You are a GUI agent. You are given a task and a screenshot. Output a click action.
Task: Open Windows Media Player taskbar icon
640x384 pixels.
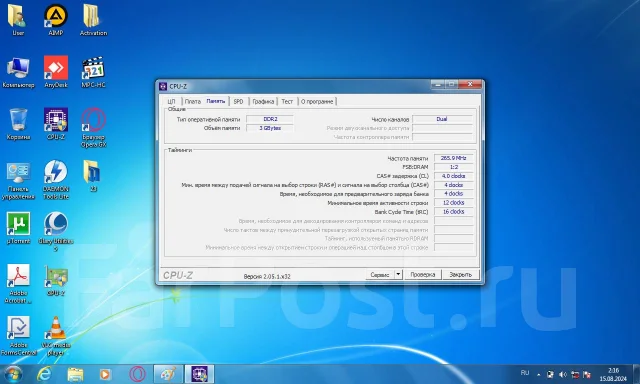(105, 374)
